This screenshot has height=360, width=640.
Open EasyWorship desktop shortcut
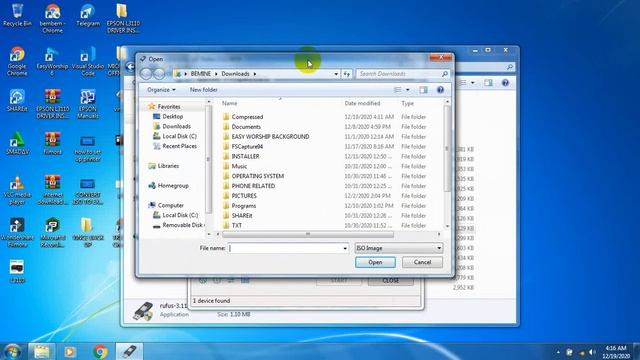tap(52, 61)
